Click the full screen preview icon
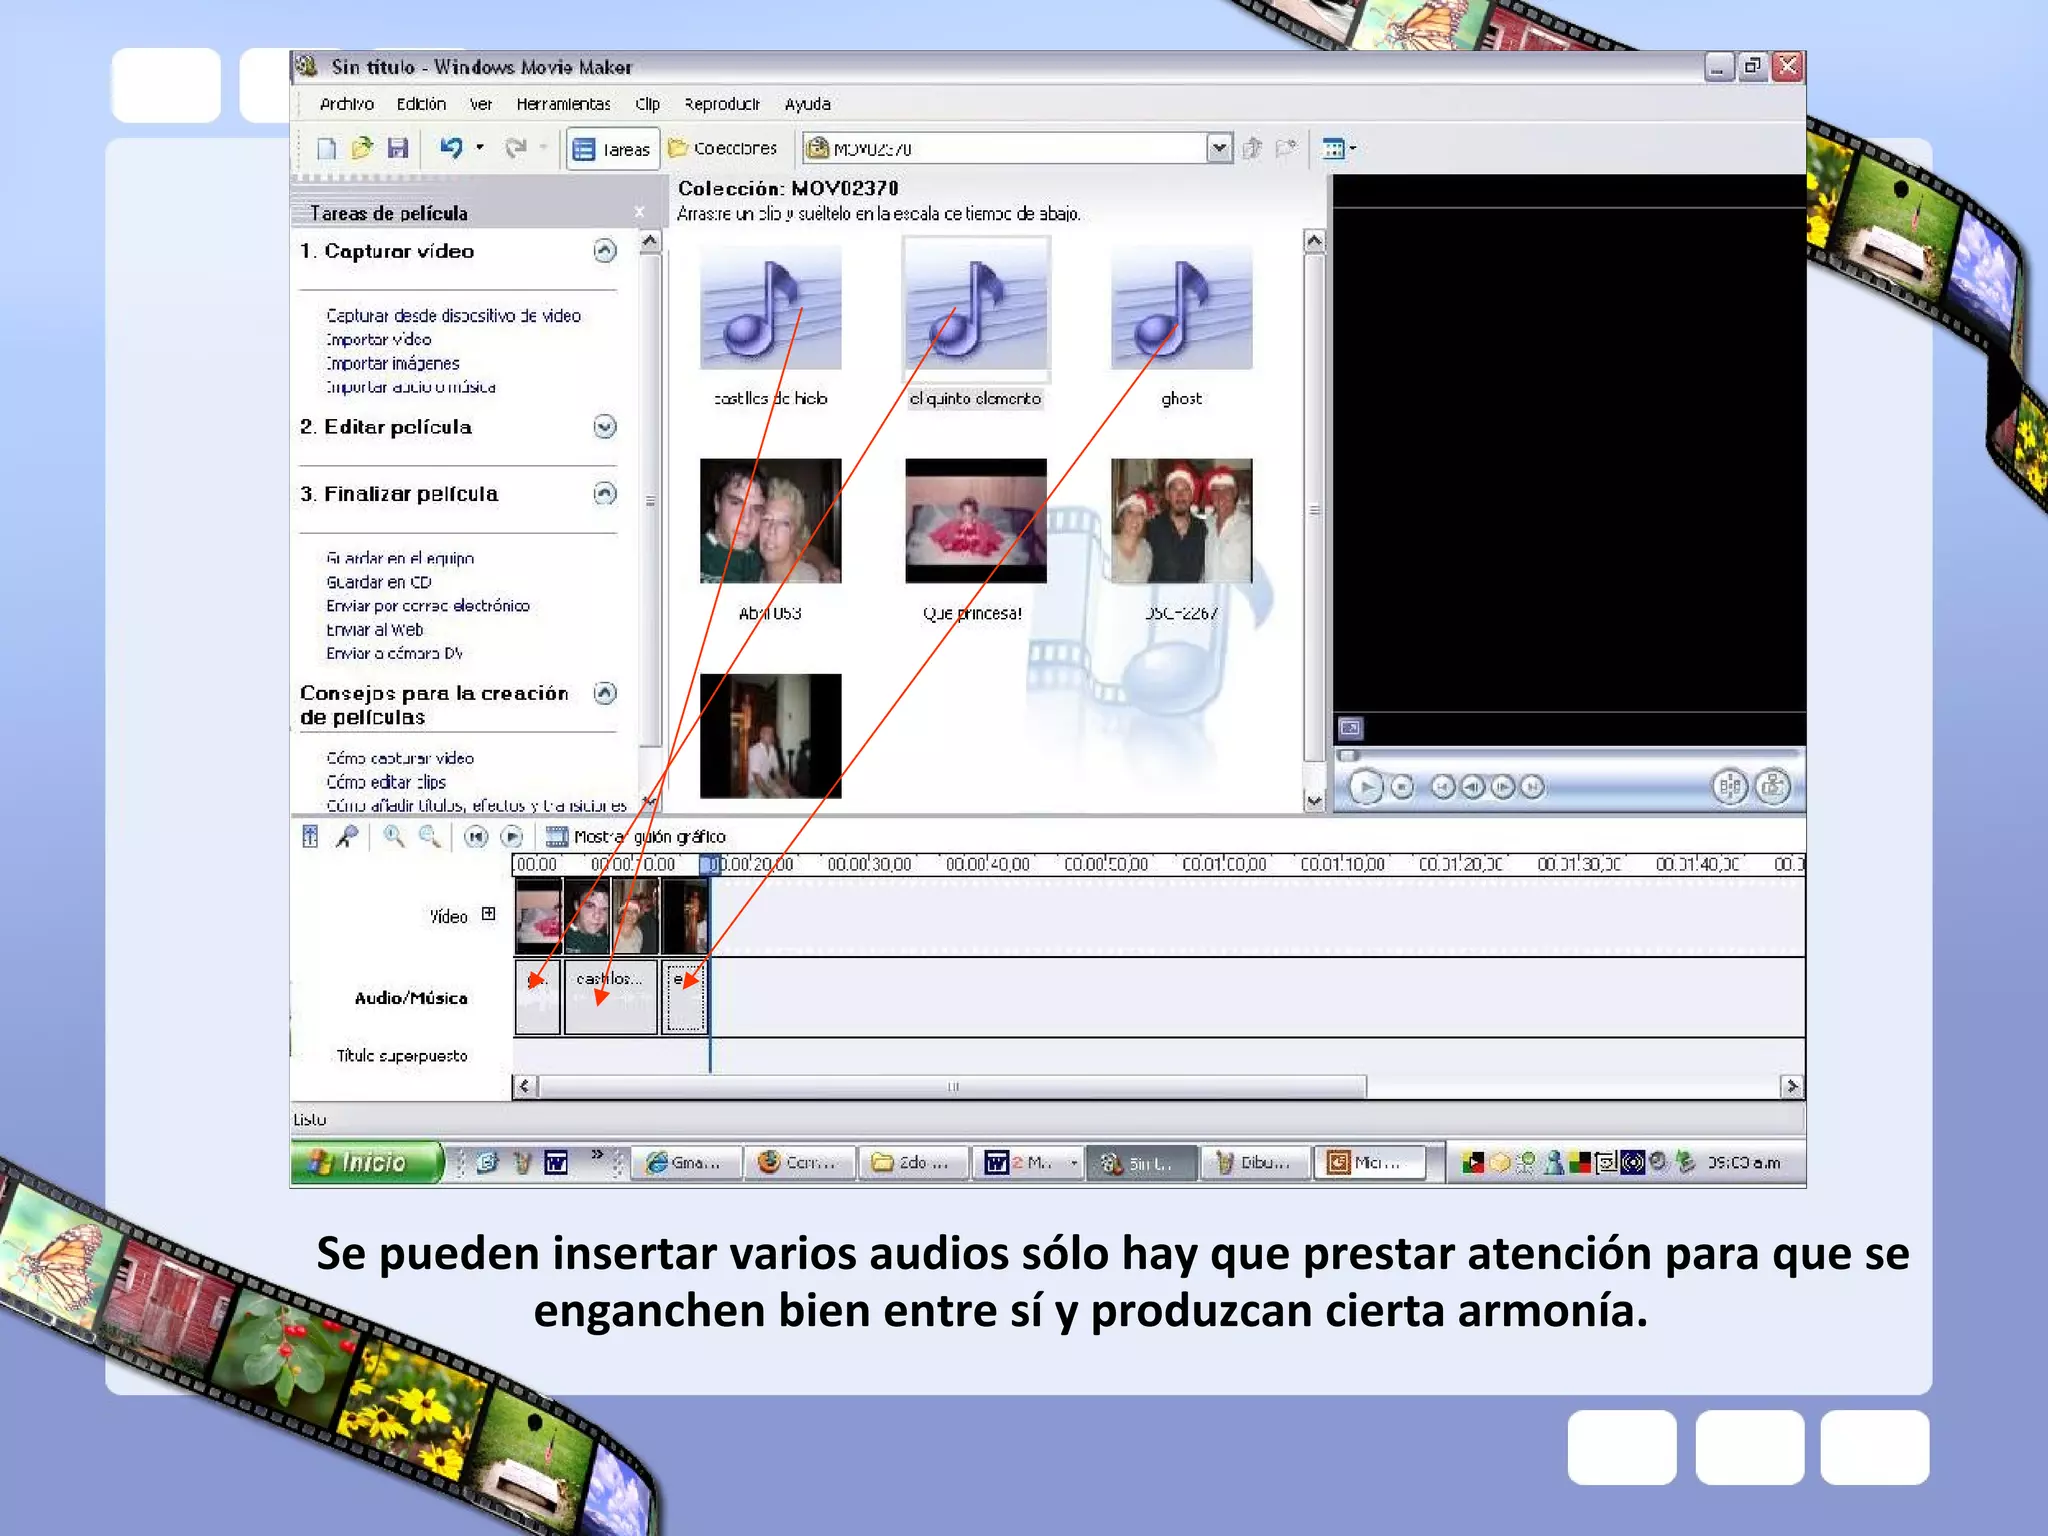Screen dimensions: 2048x1536 pos(1350,728)
